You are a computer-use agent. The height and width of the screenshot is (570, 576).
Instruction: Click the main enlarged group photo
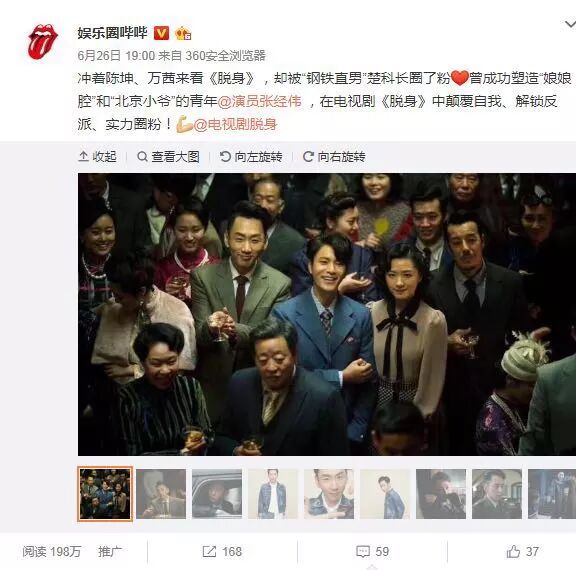pos(327,314)
